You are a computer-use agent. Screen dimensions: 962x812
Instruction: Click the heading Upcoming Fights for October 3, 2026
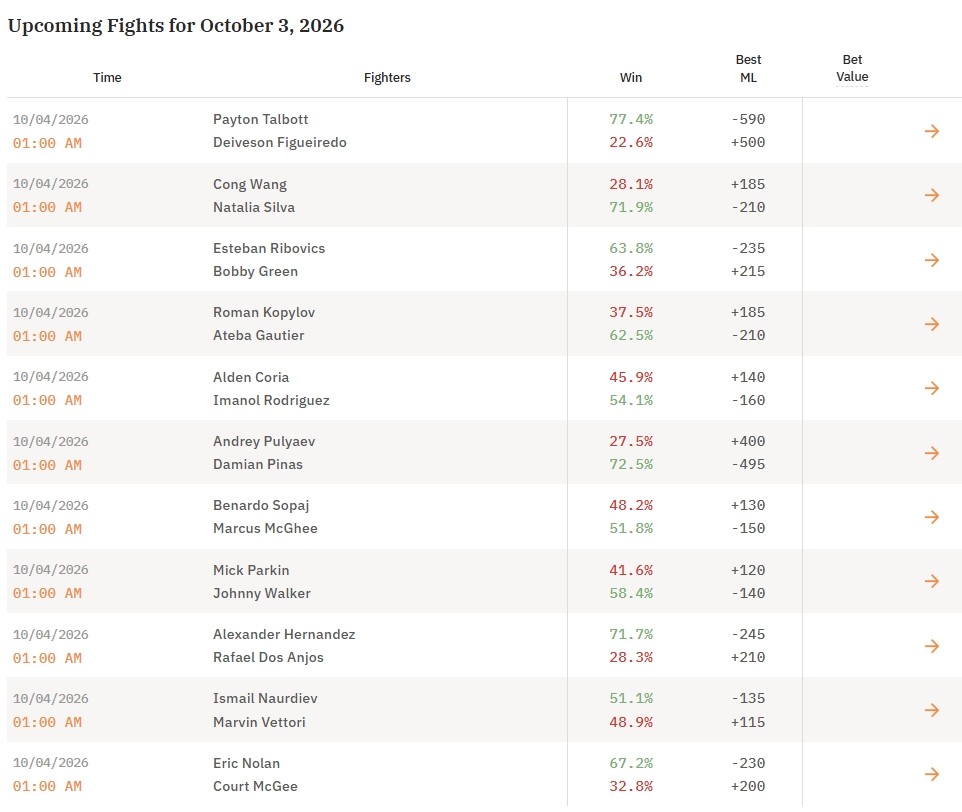176,26
